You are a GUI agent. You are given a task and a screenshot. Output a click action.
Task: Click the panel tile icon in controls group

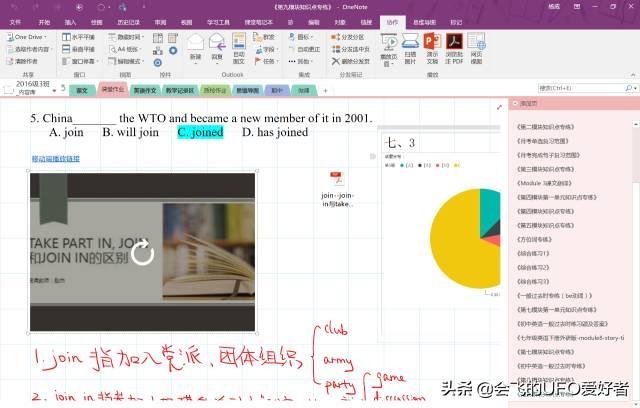pyautogui.click(x=173, y=38)
